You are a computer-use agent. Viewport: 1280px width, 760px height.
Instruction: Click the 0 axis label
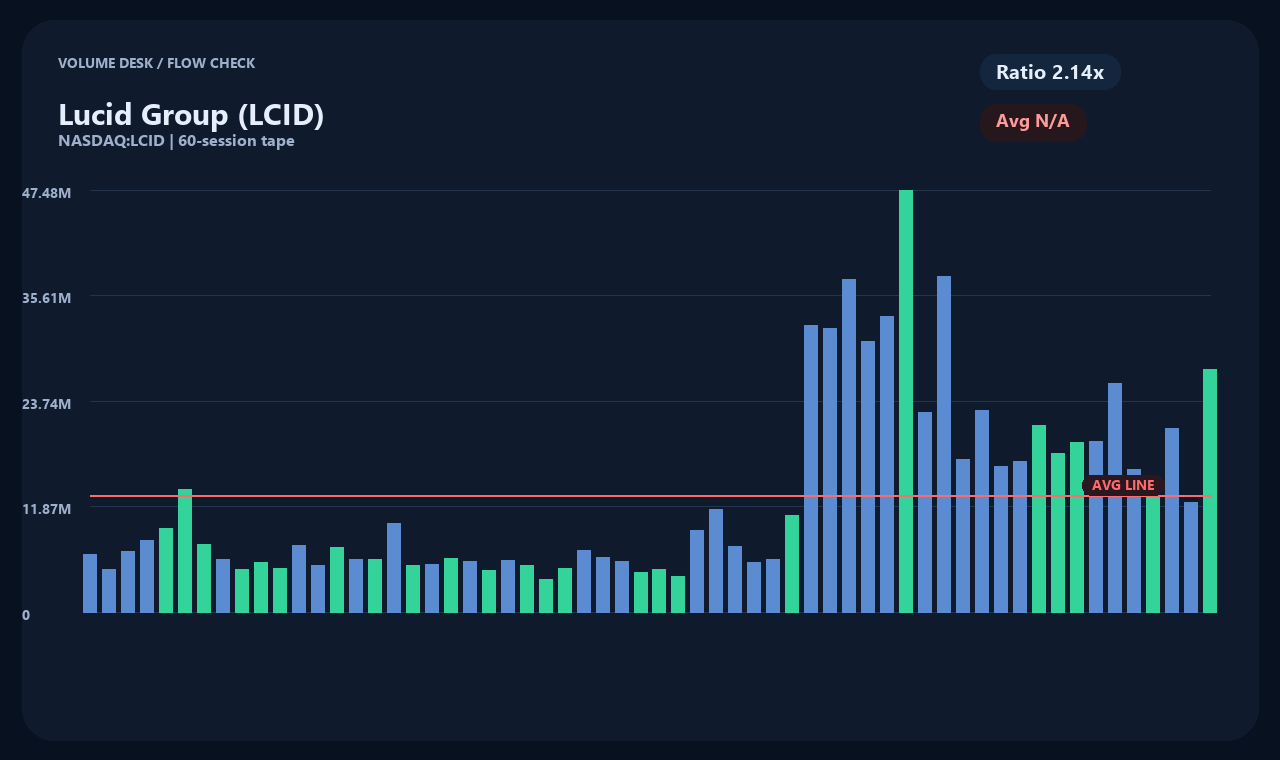click(x=26, y=615)
